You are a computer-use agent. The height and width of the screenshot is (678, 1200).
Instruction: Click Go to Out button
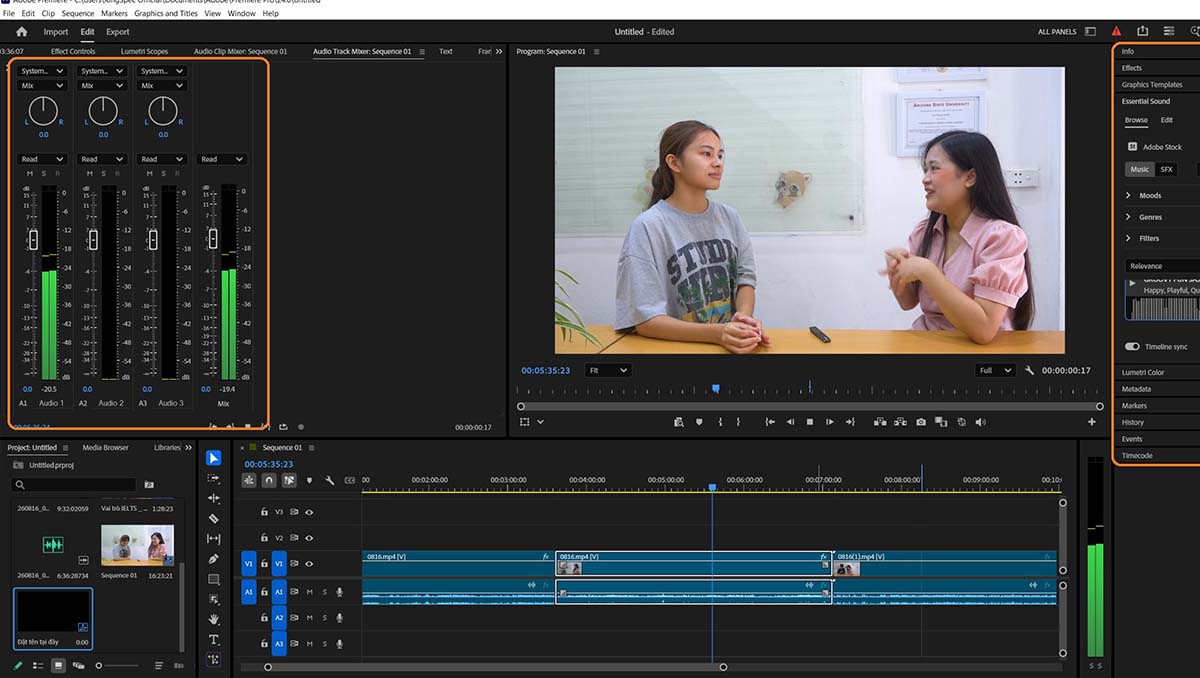pyautogui.click(x=850, y=422)
